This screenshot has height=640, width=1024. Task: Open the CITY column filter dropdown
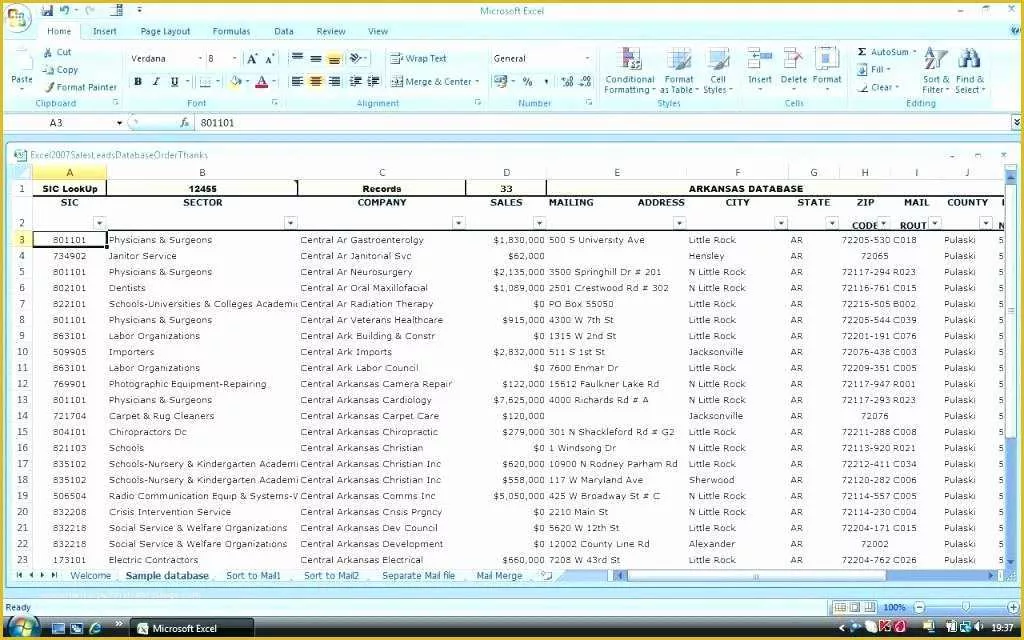coord(781,223)
